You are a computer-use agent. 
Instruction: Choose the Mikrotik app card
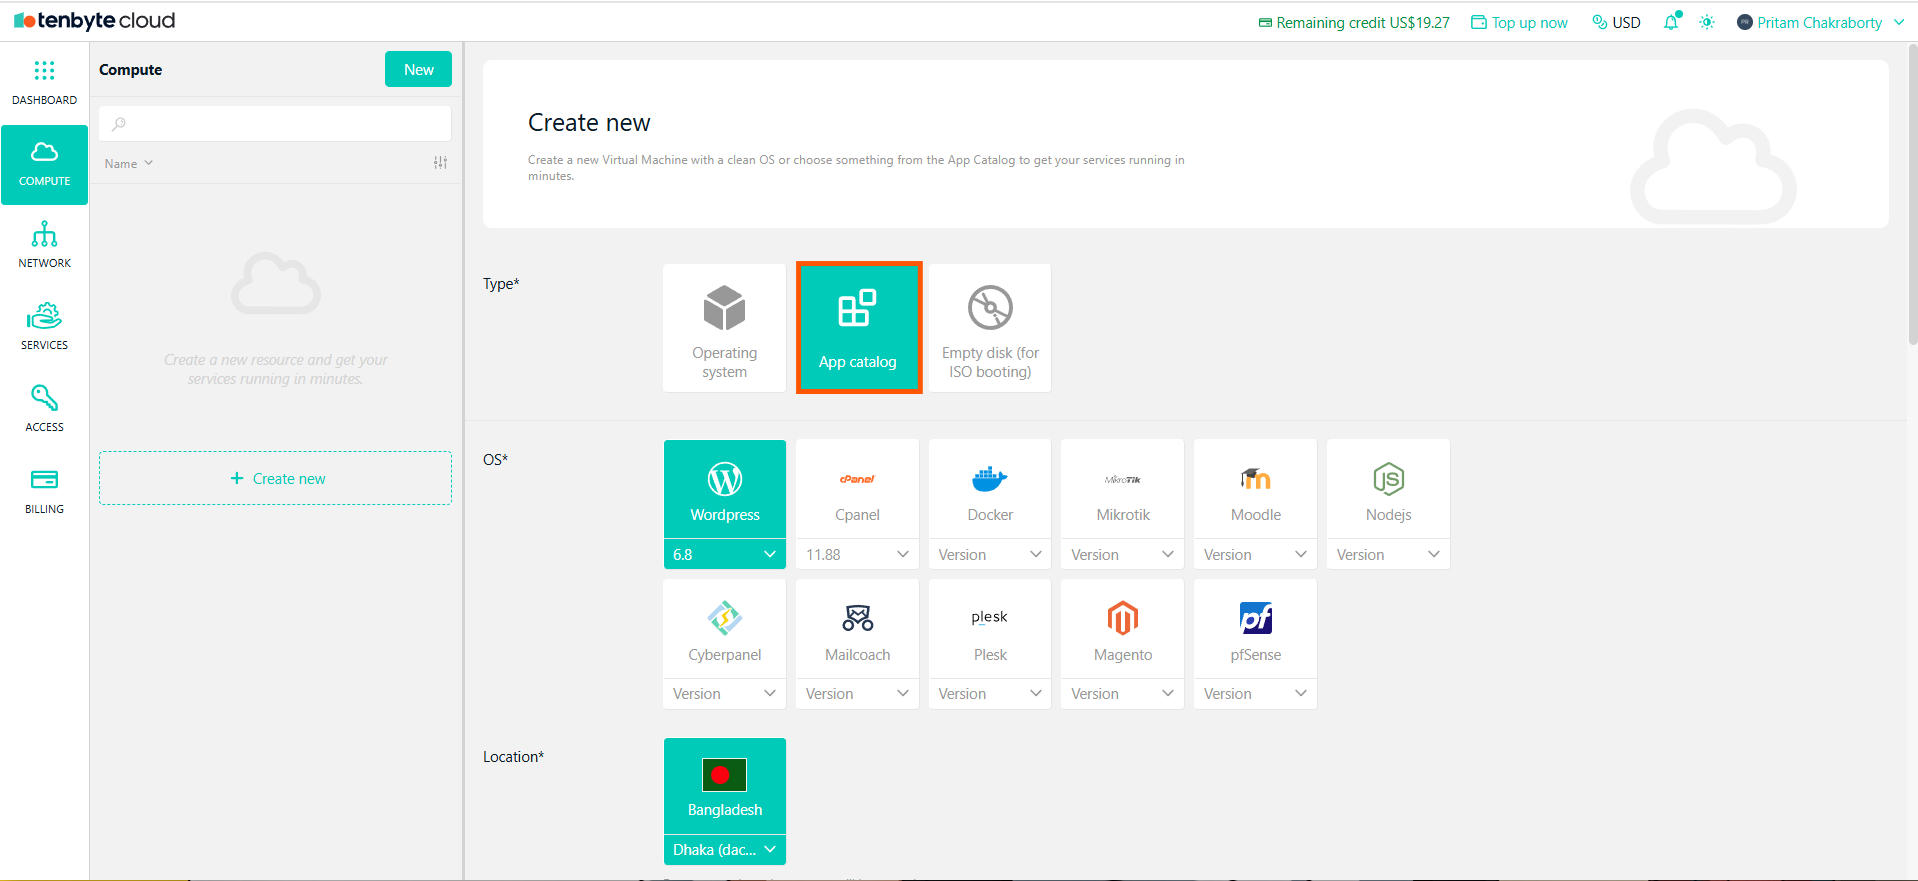pos(1123,489)
